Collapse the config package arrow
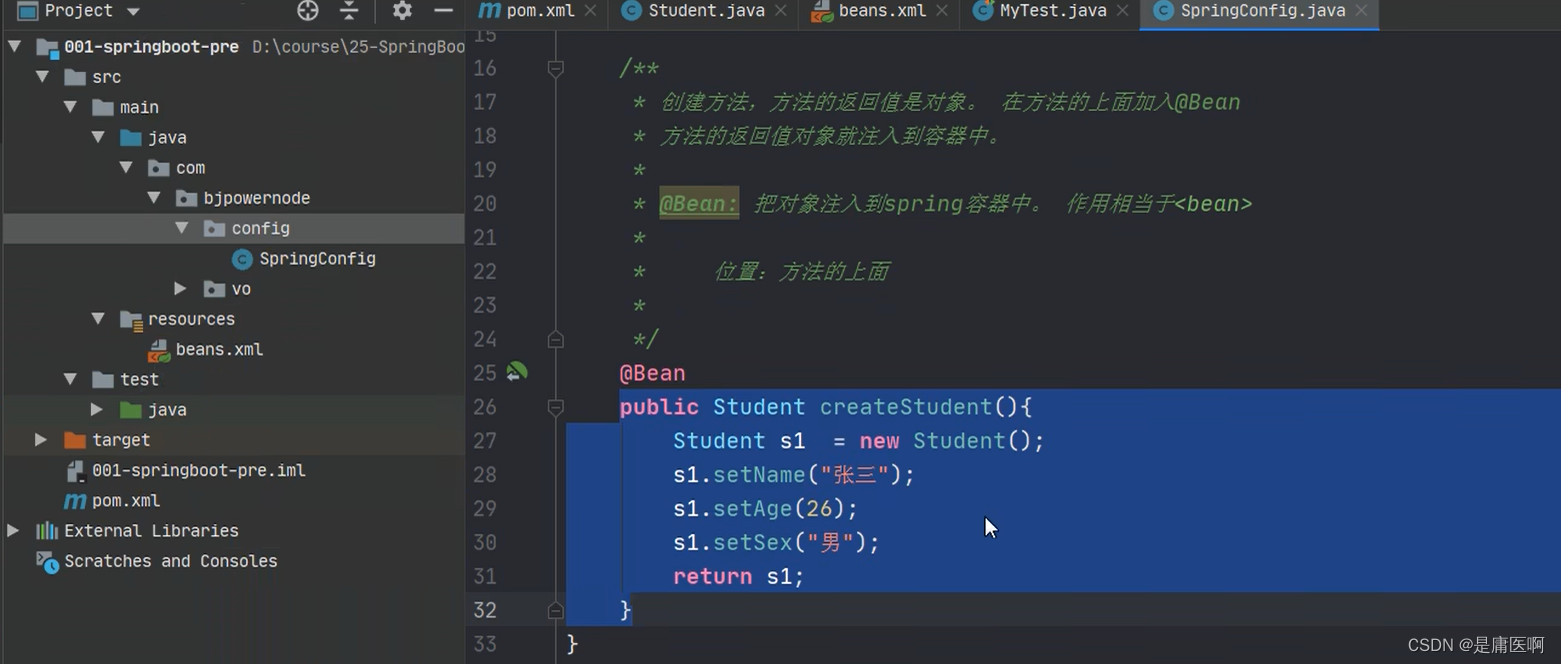The image size is (1561, 664). 182,228
